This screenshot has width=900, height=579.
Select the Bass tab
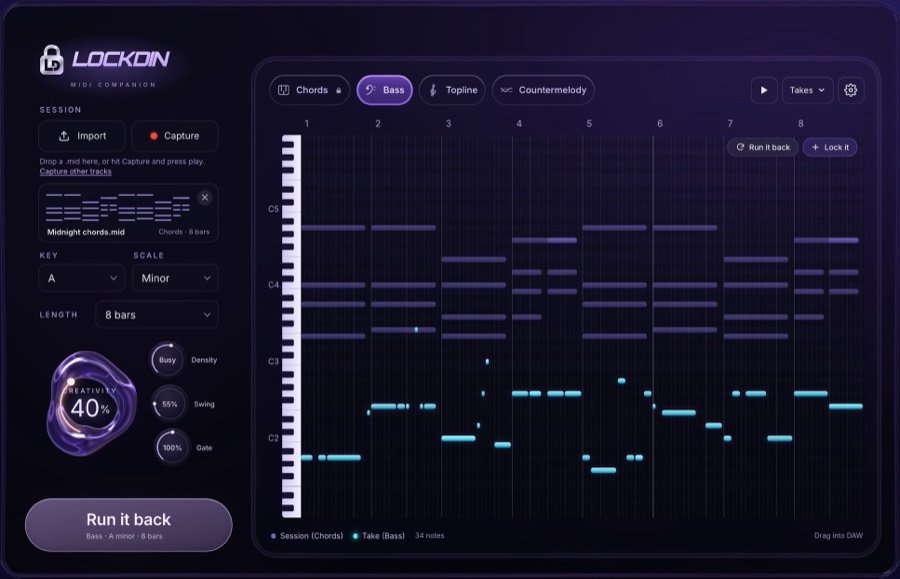(385, 90)
